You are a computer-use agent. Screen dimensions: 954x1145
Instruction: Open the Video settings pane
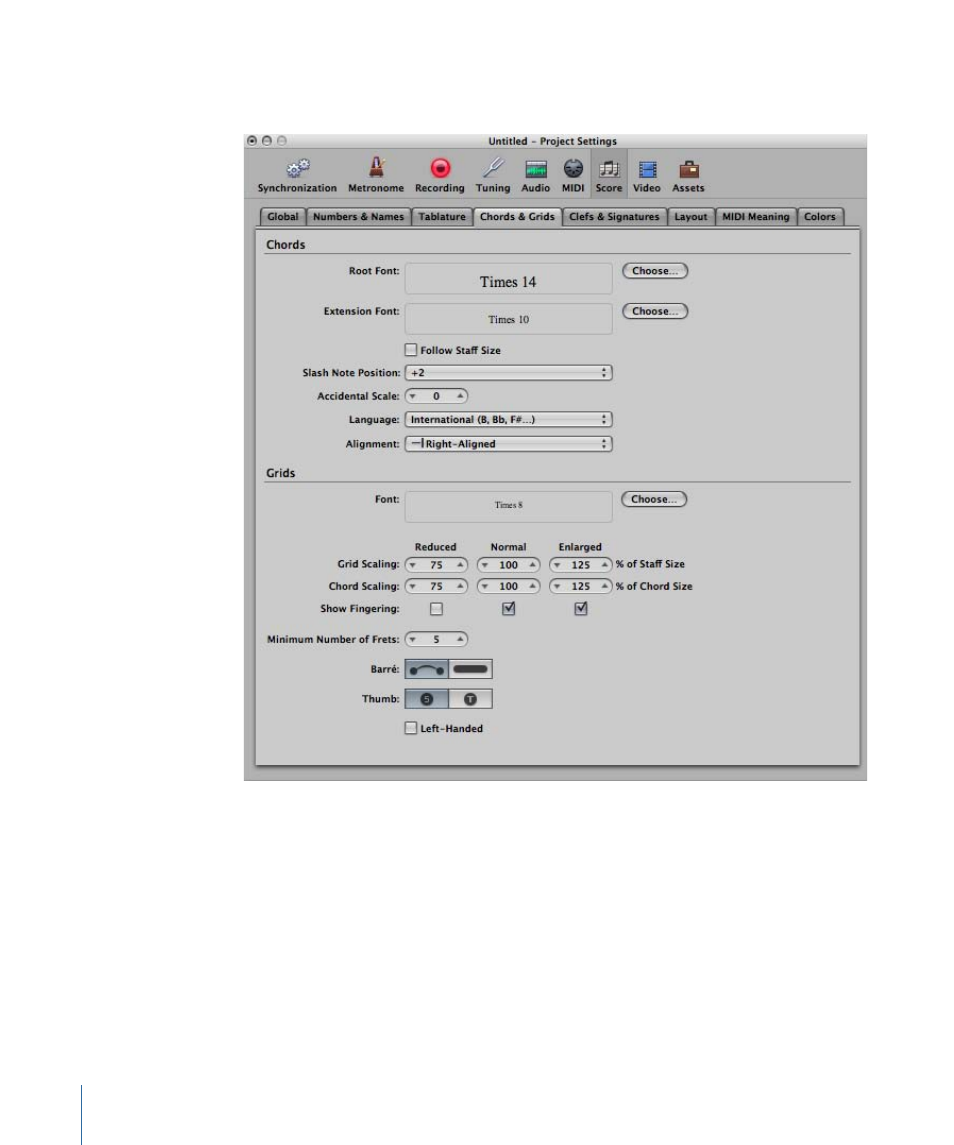[x=646, y=175]
